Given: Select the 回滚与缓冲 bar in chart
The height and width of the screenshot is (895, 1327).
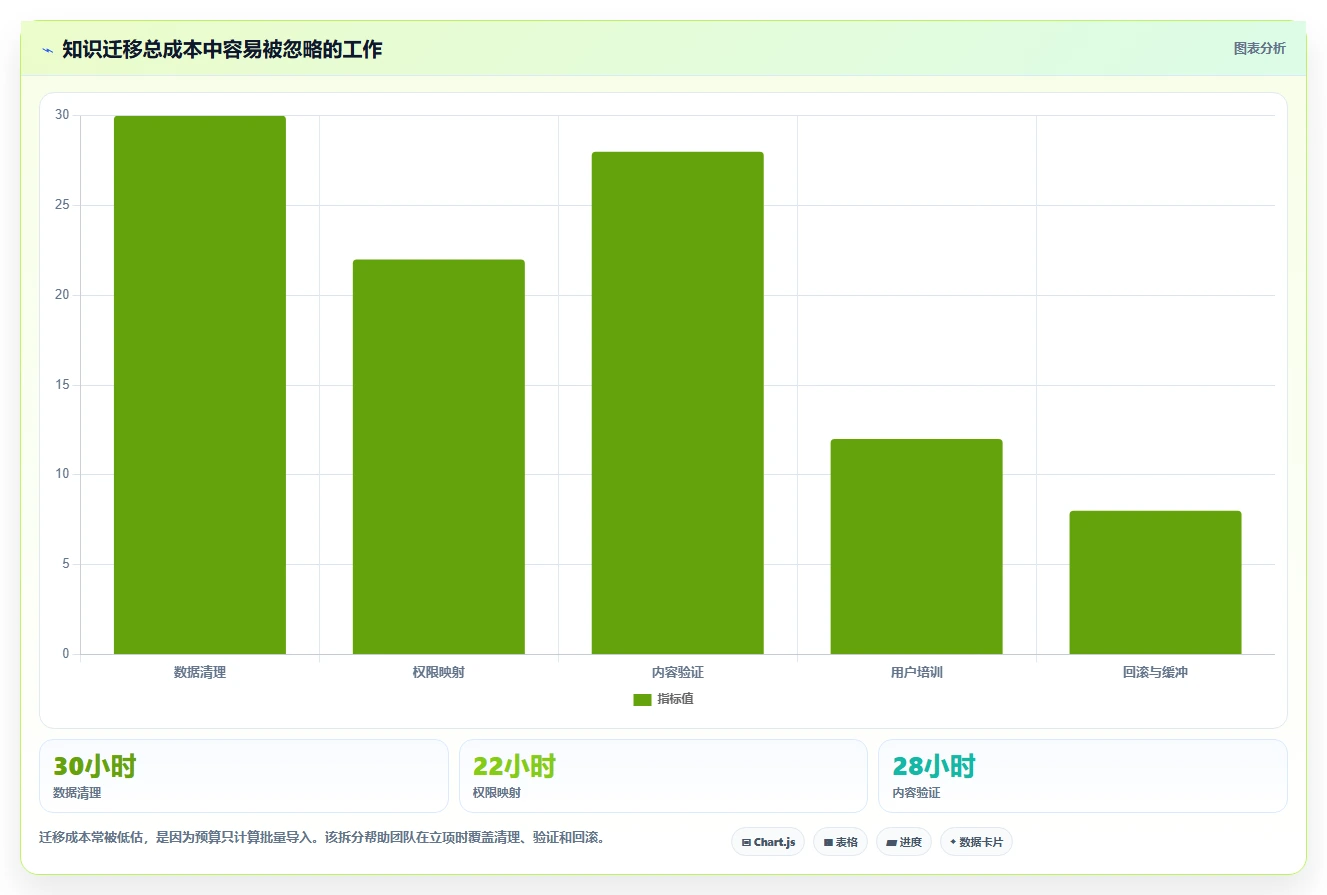Looking at the screenshot, I should (1155, 582).
